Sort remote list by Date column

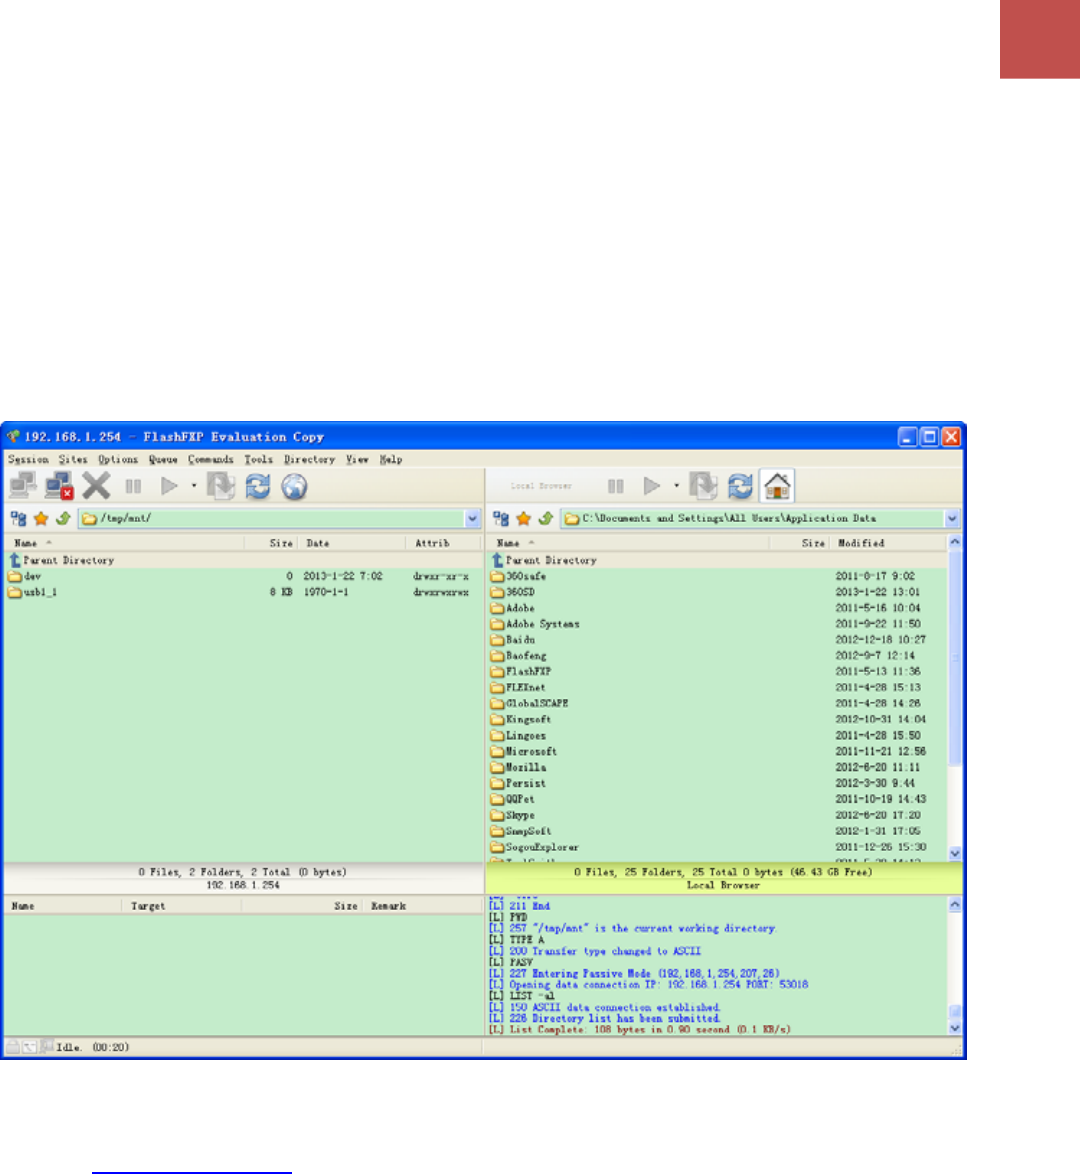pos(352,543)
